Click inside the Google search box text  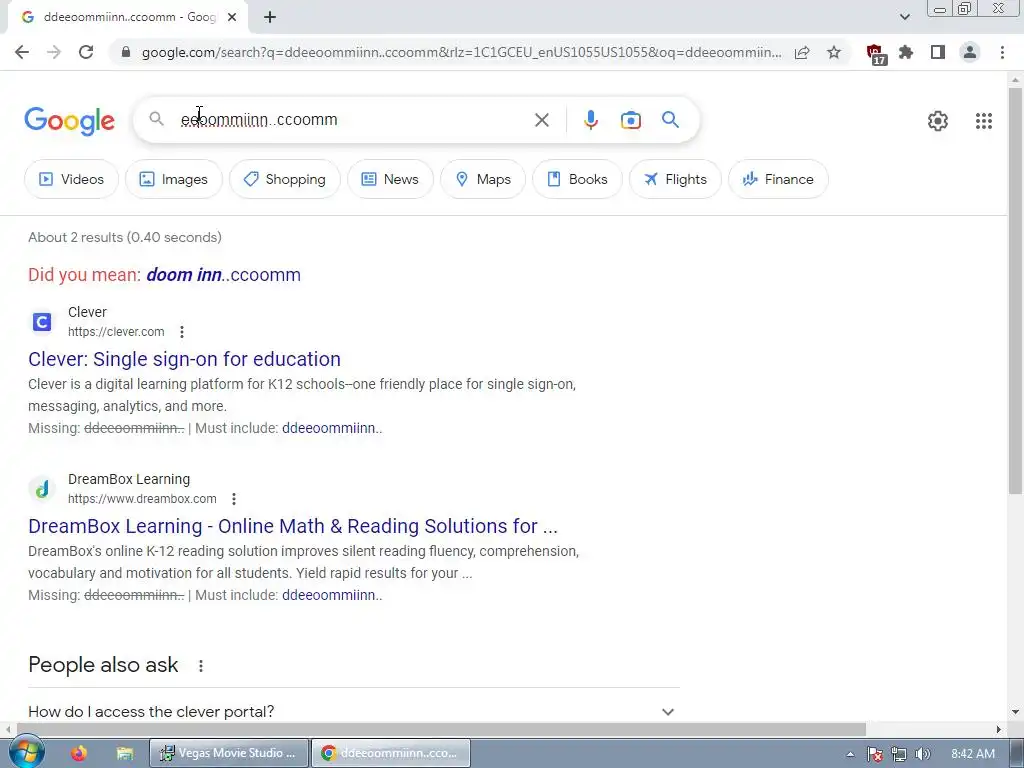259,120
